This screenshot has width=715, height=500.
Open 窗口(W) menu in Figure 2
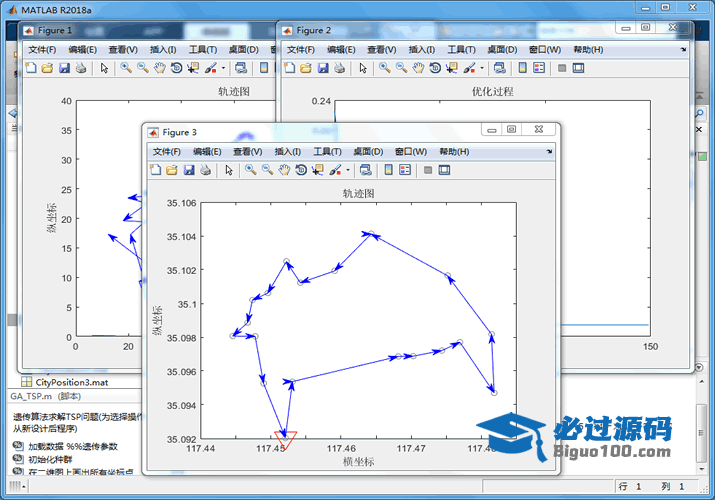point(545,49)
